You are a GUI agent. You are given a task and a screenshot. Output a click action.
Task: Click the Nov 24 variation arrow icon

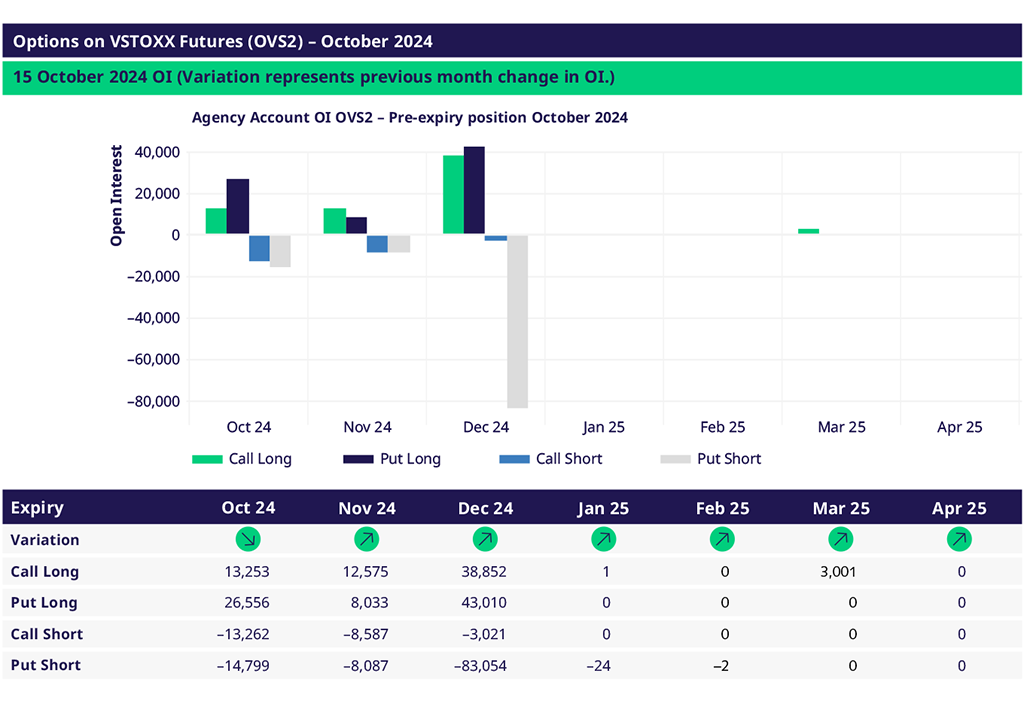click(x=366, y=540)
